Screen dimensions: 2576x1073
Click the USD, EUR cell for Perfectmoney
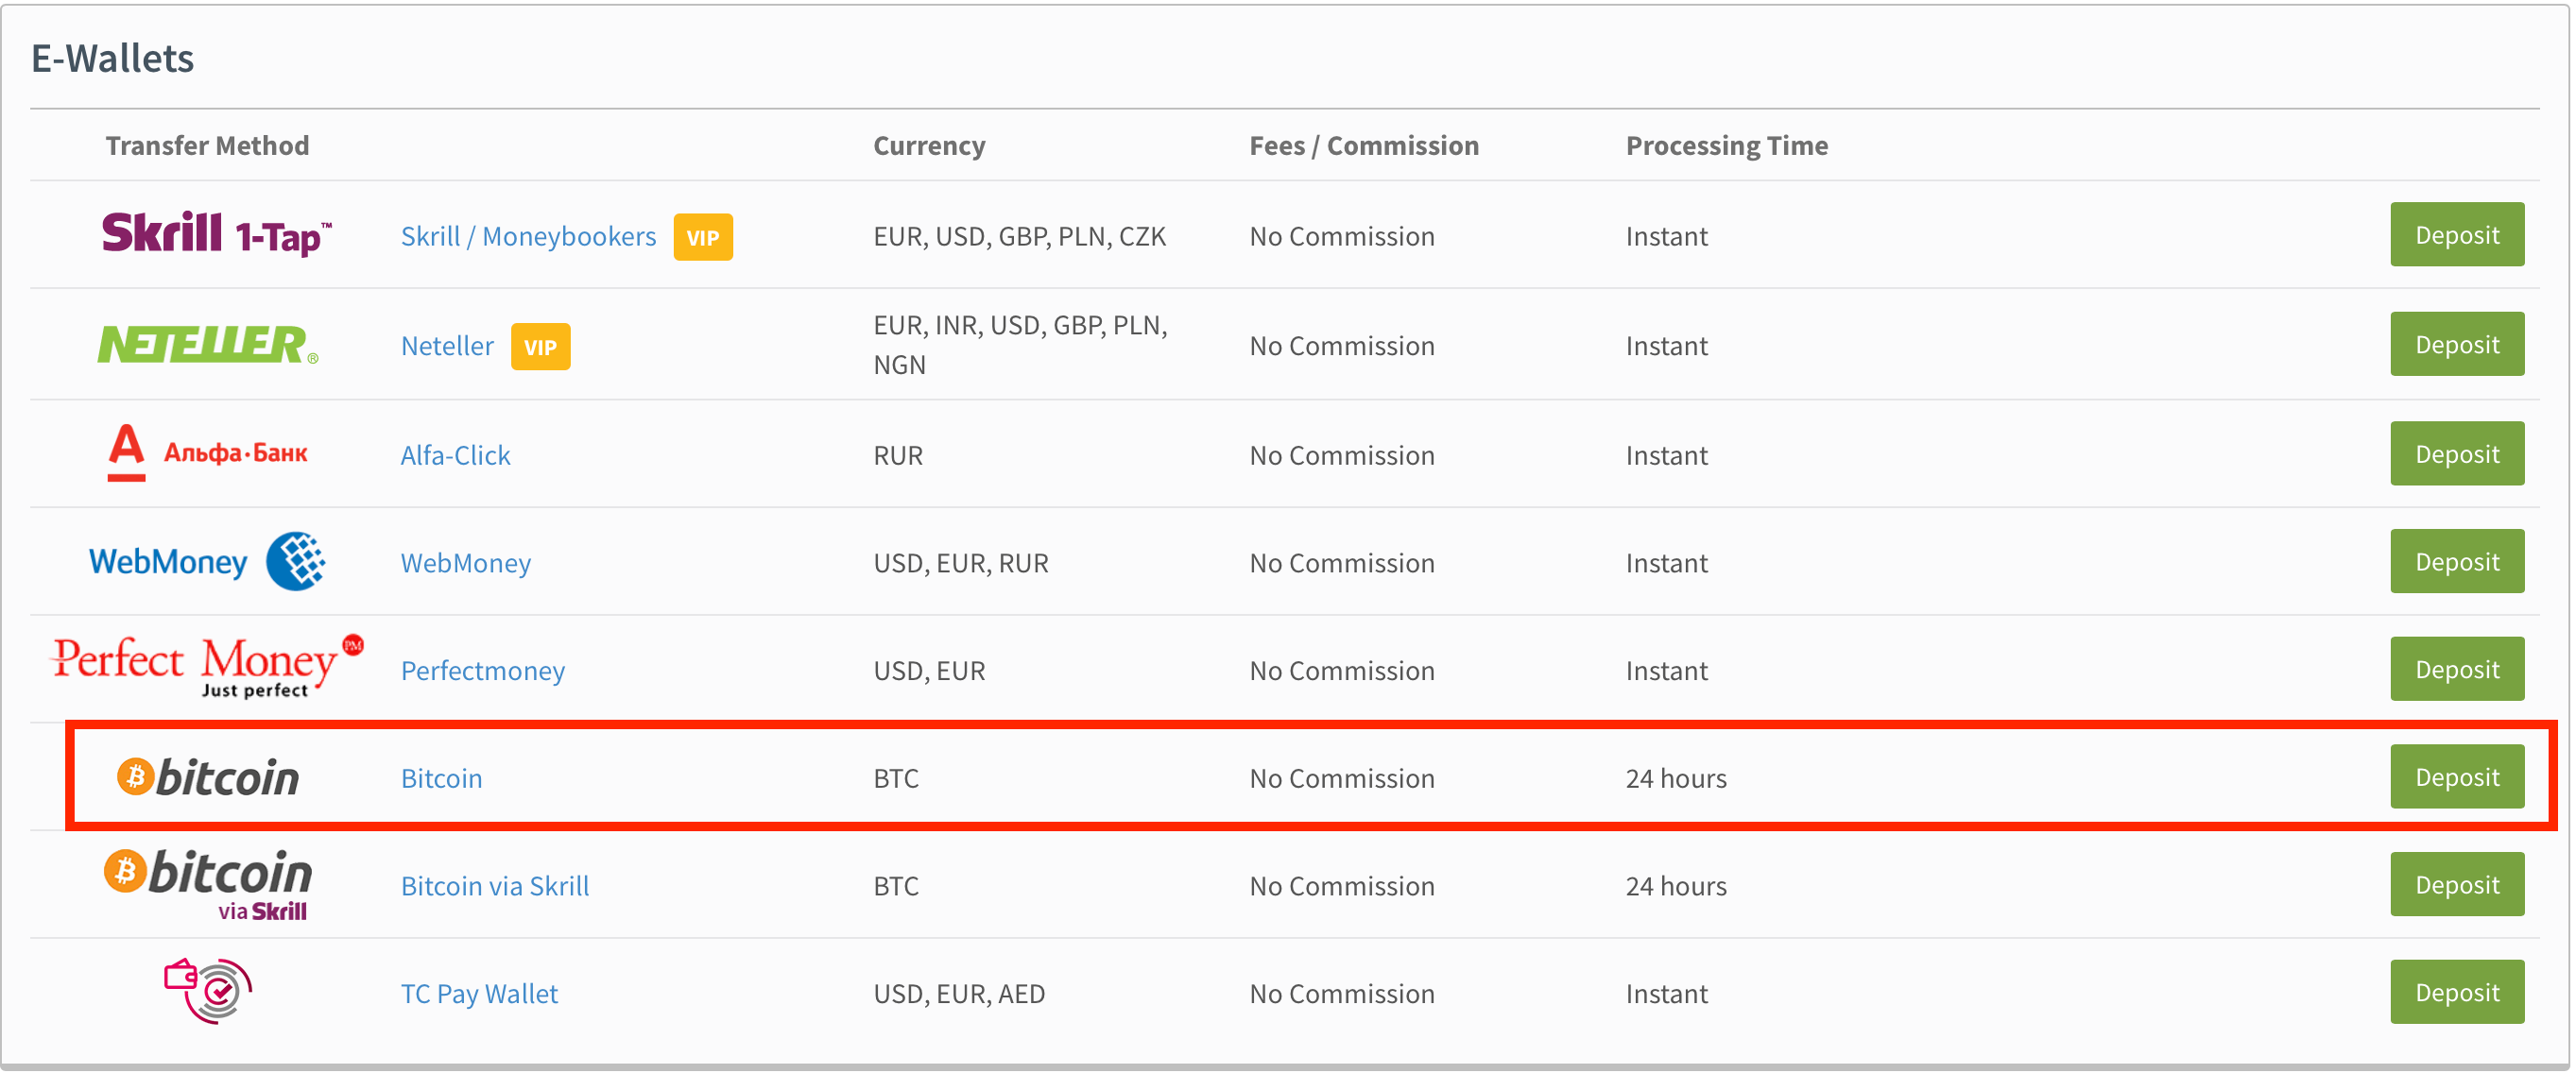[929, 671]
